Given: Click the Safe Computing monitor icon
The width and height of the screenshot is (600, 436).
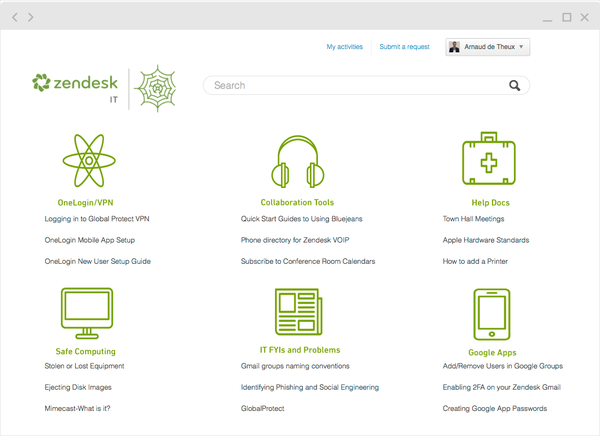Looking at the screenshot, I should coord(87,314).
